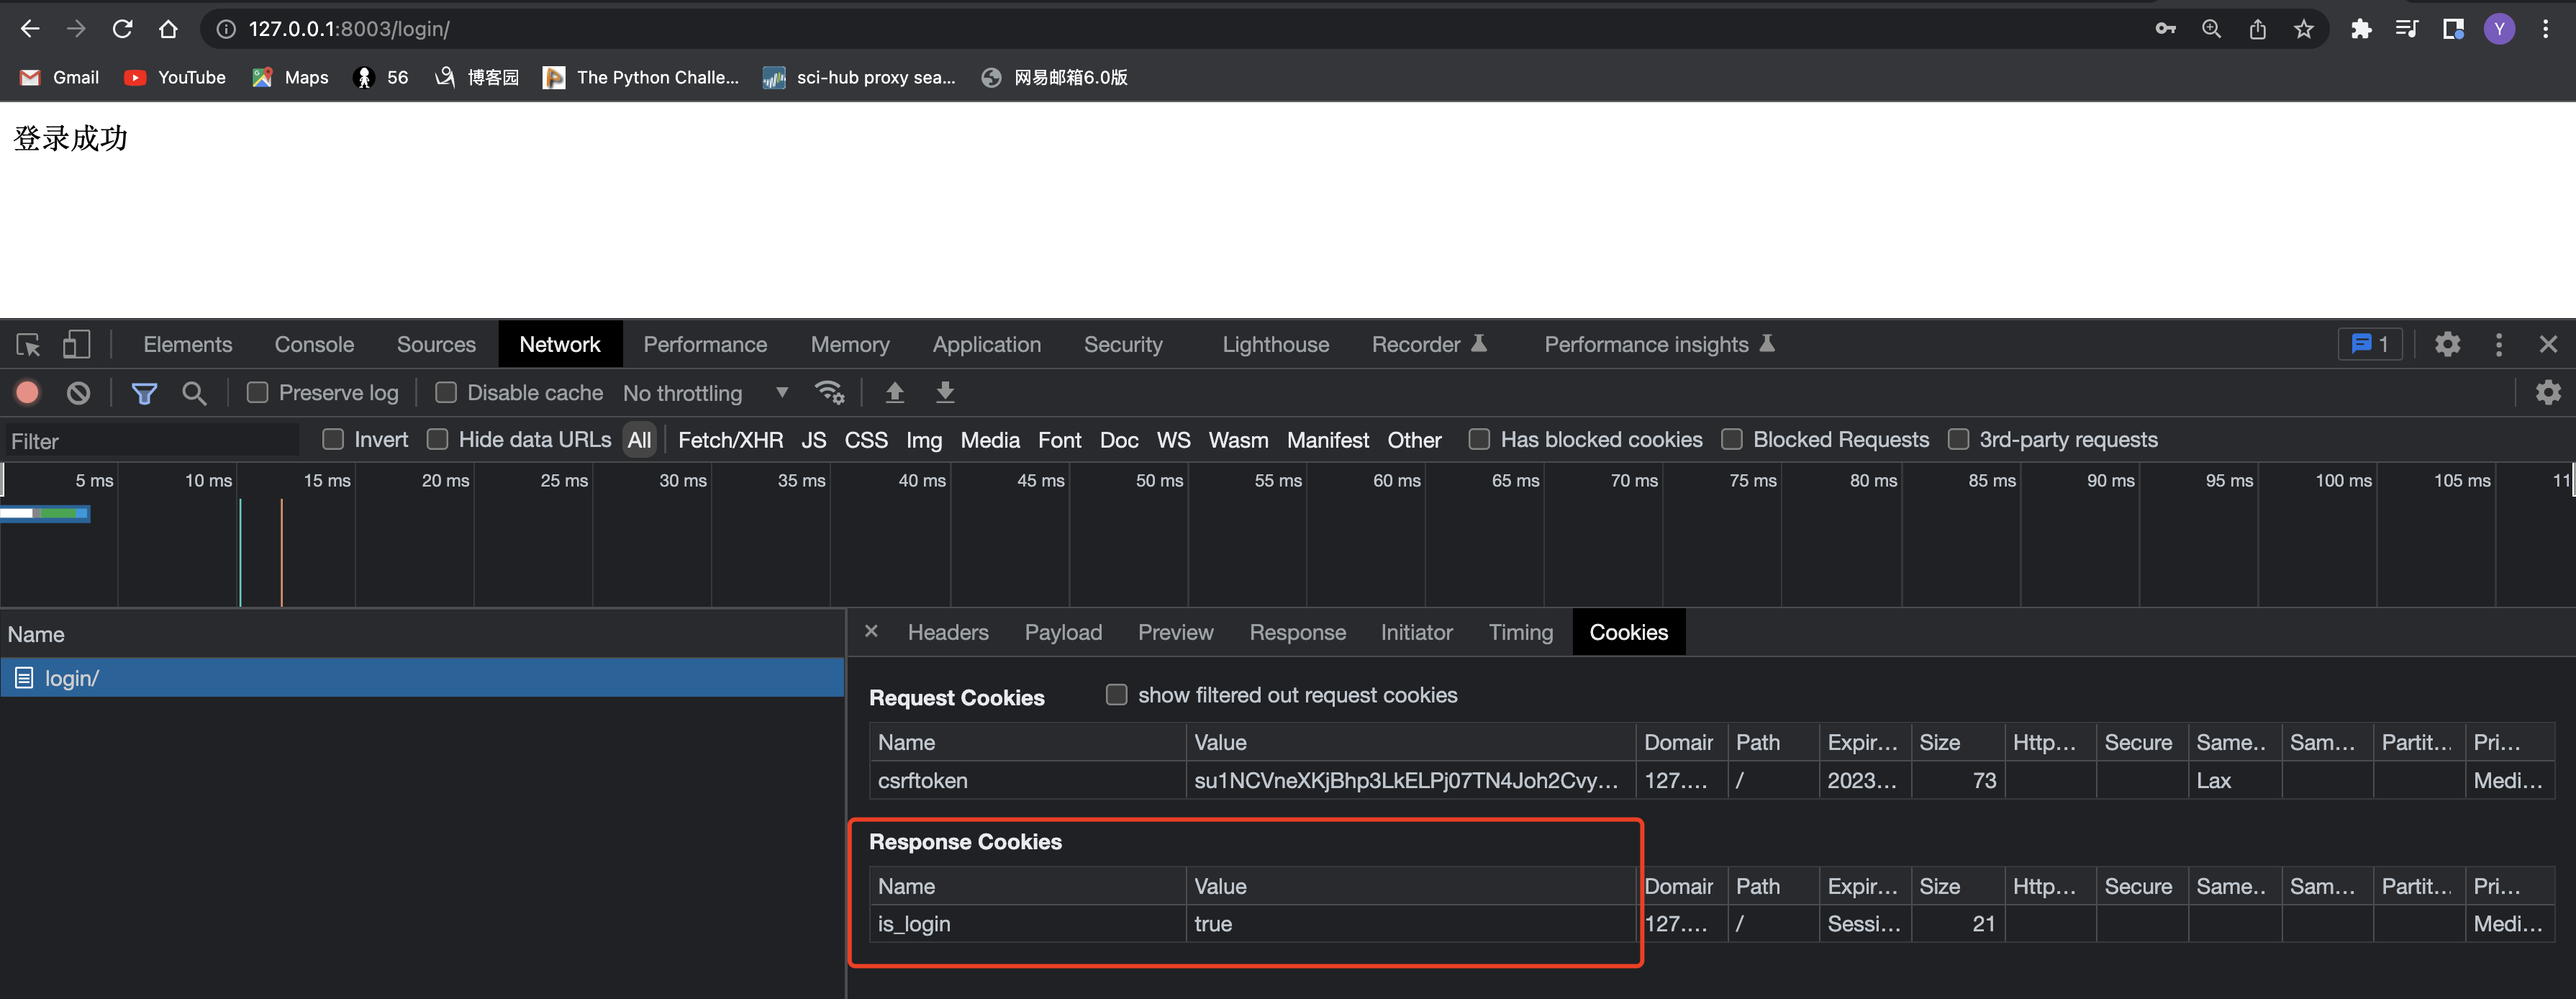The image size is (2576, 999).
Task: Filter by Fetch/XHR requests
Action: (730, 440)
